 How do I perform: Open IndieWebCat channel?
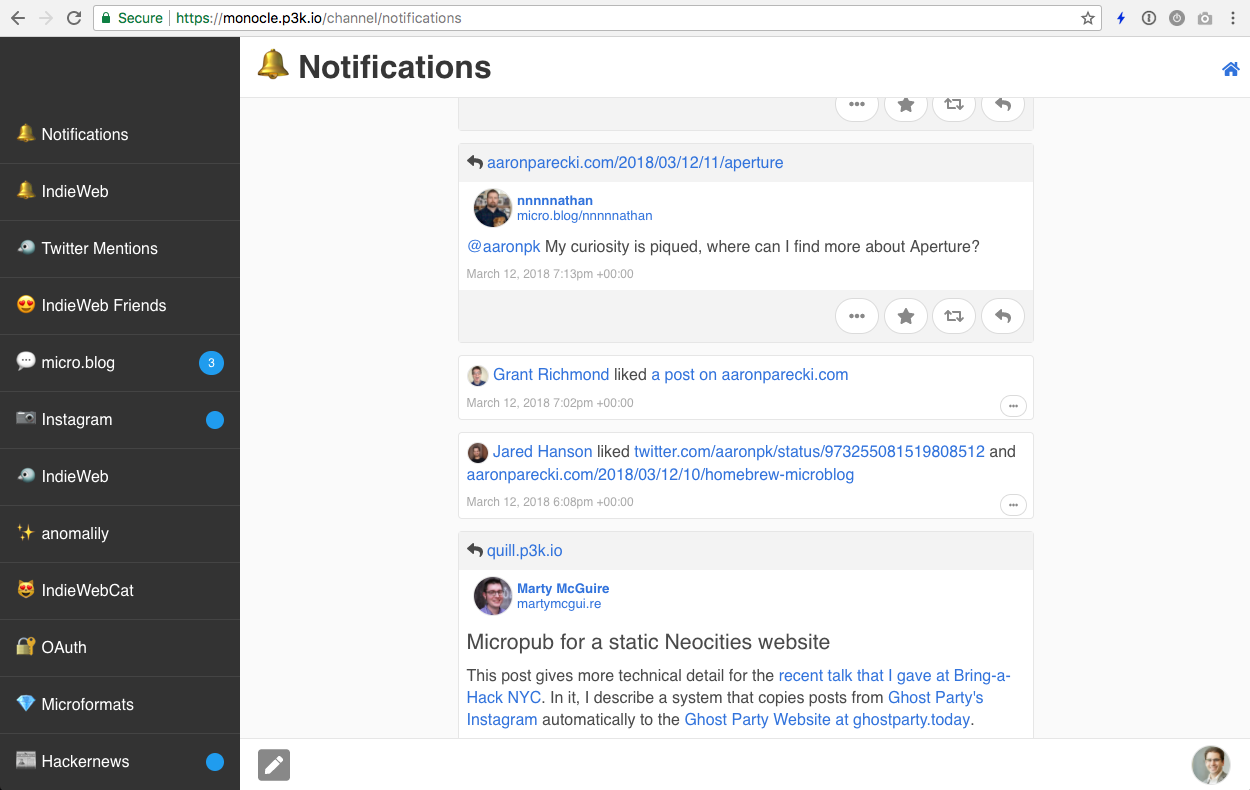[120, 590]
